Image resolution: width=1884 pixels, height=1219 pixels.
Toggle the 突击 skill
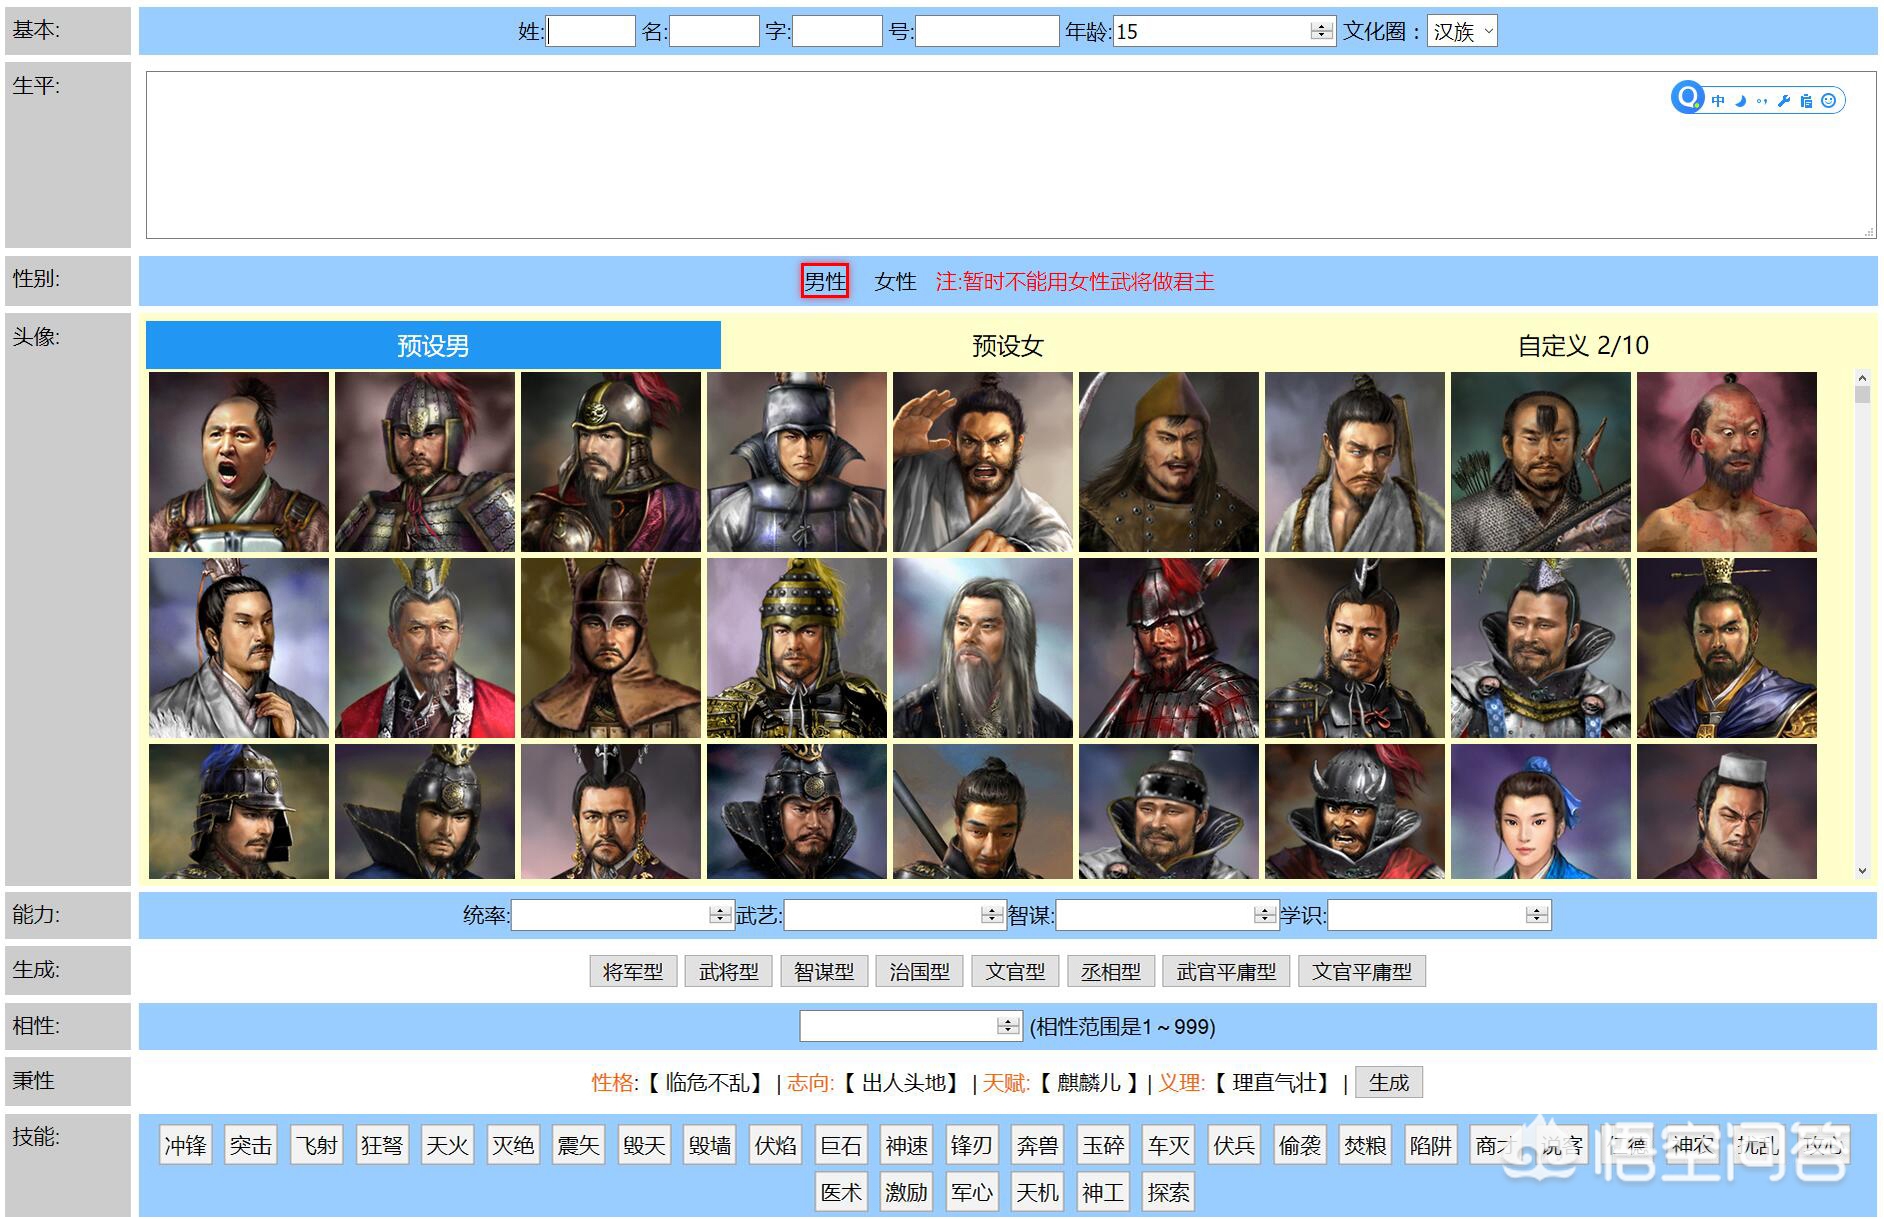(x=251, y=1145)
